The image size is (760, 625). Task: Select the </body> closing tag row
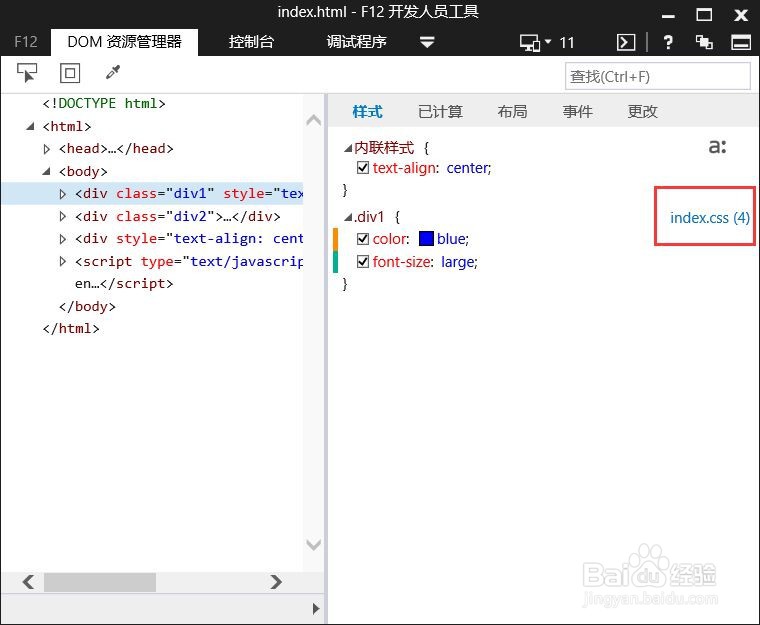click(87, 306)
